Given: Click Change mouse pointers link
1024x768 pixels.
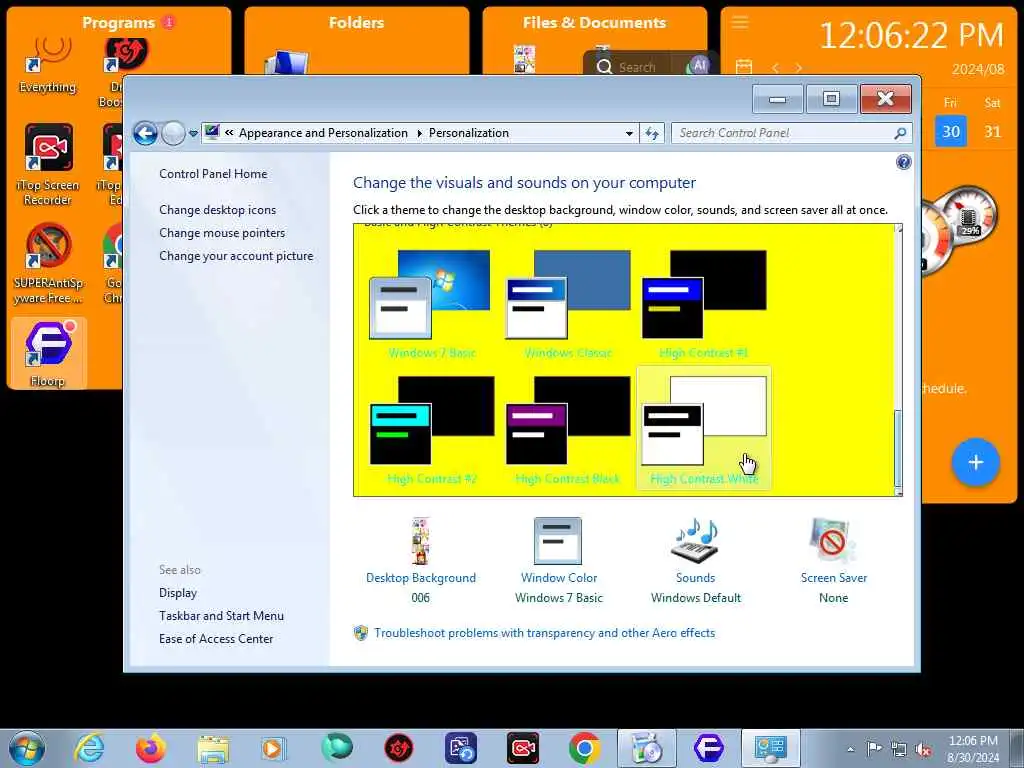Looking at the screenshot, I should 222,232.
